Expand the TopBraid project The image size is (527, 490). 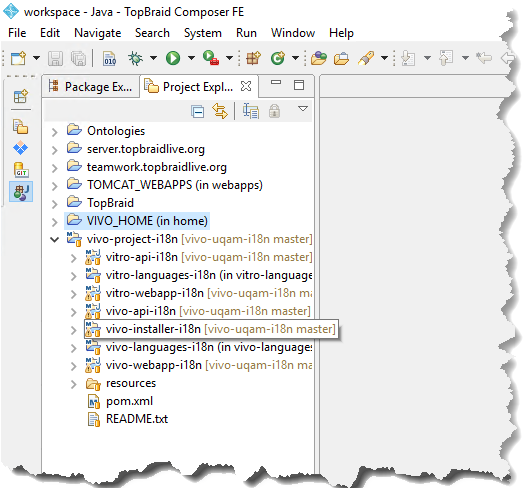point(54,204)
